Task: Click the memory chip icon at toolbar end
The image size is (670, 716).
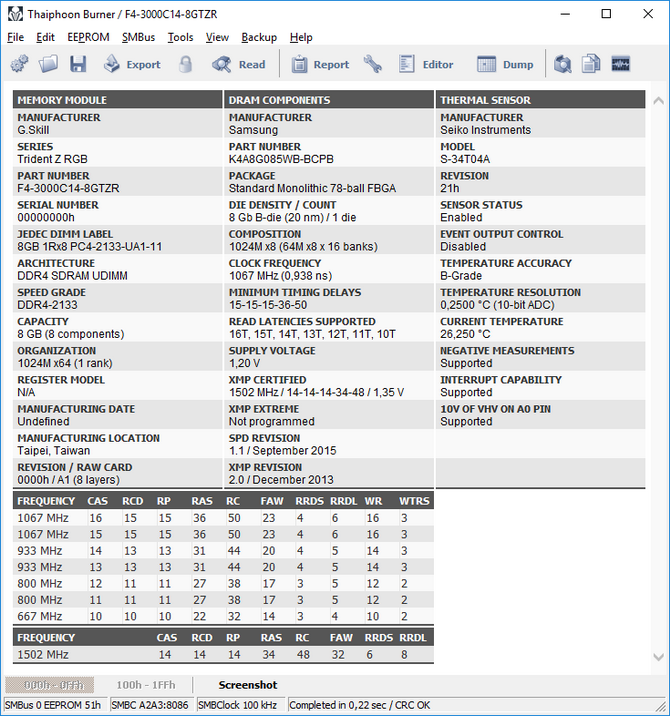Action: click(x=621, y=64)
